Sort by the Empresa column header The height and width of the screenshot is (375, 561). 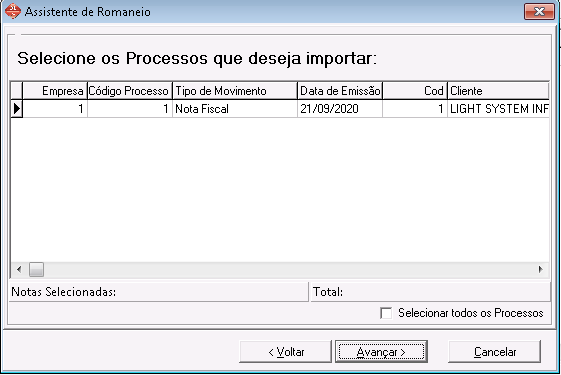55,91
